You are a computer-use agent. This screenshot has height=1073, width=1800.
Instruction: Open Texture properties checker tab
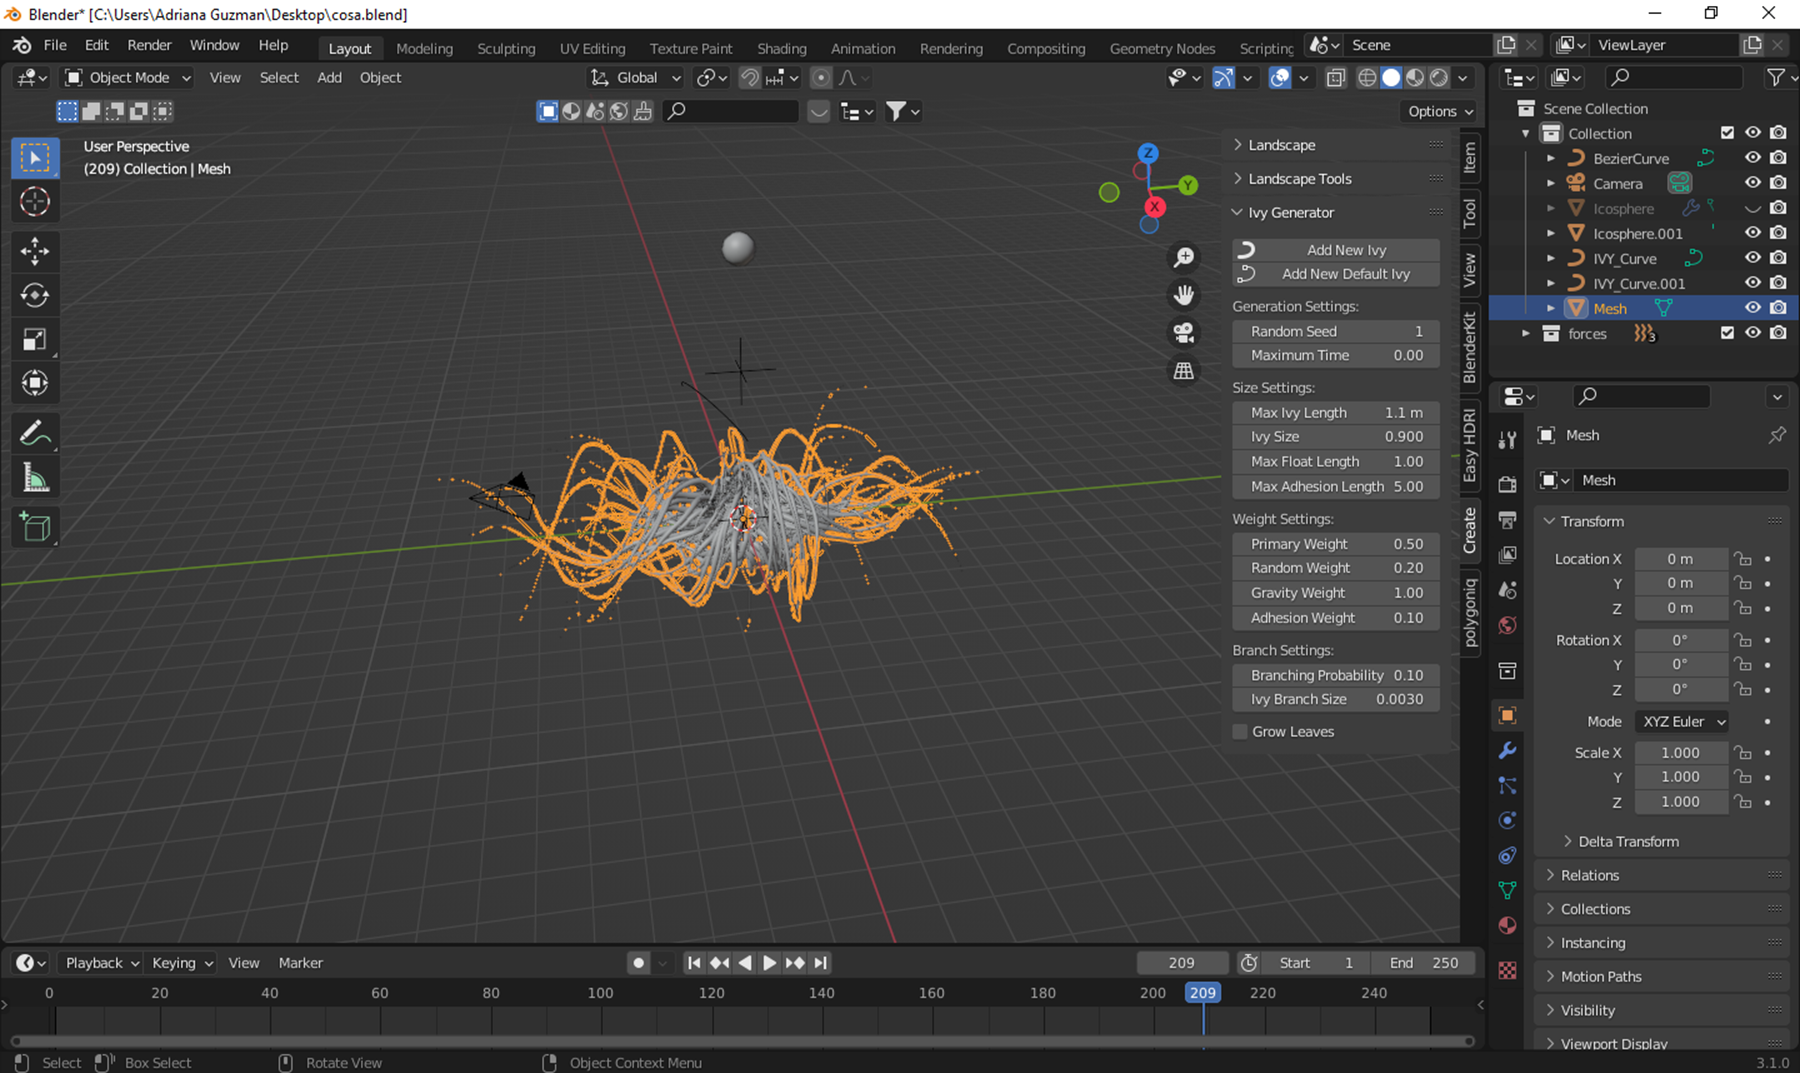click(1507, 970)
